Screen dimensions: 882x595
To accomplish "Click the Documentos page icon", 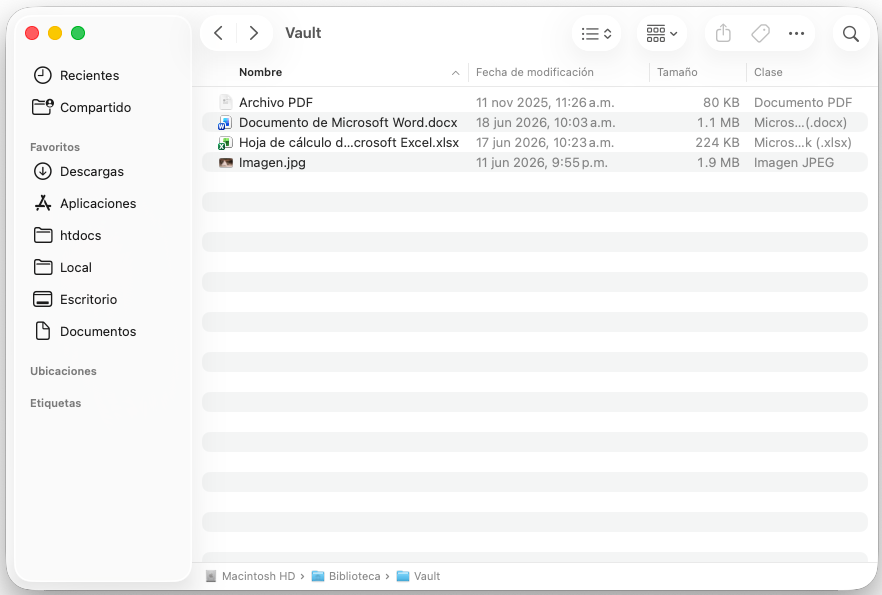I will [43, 331].
